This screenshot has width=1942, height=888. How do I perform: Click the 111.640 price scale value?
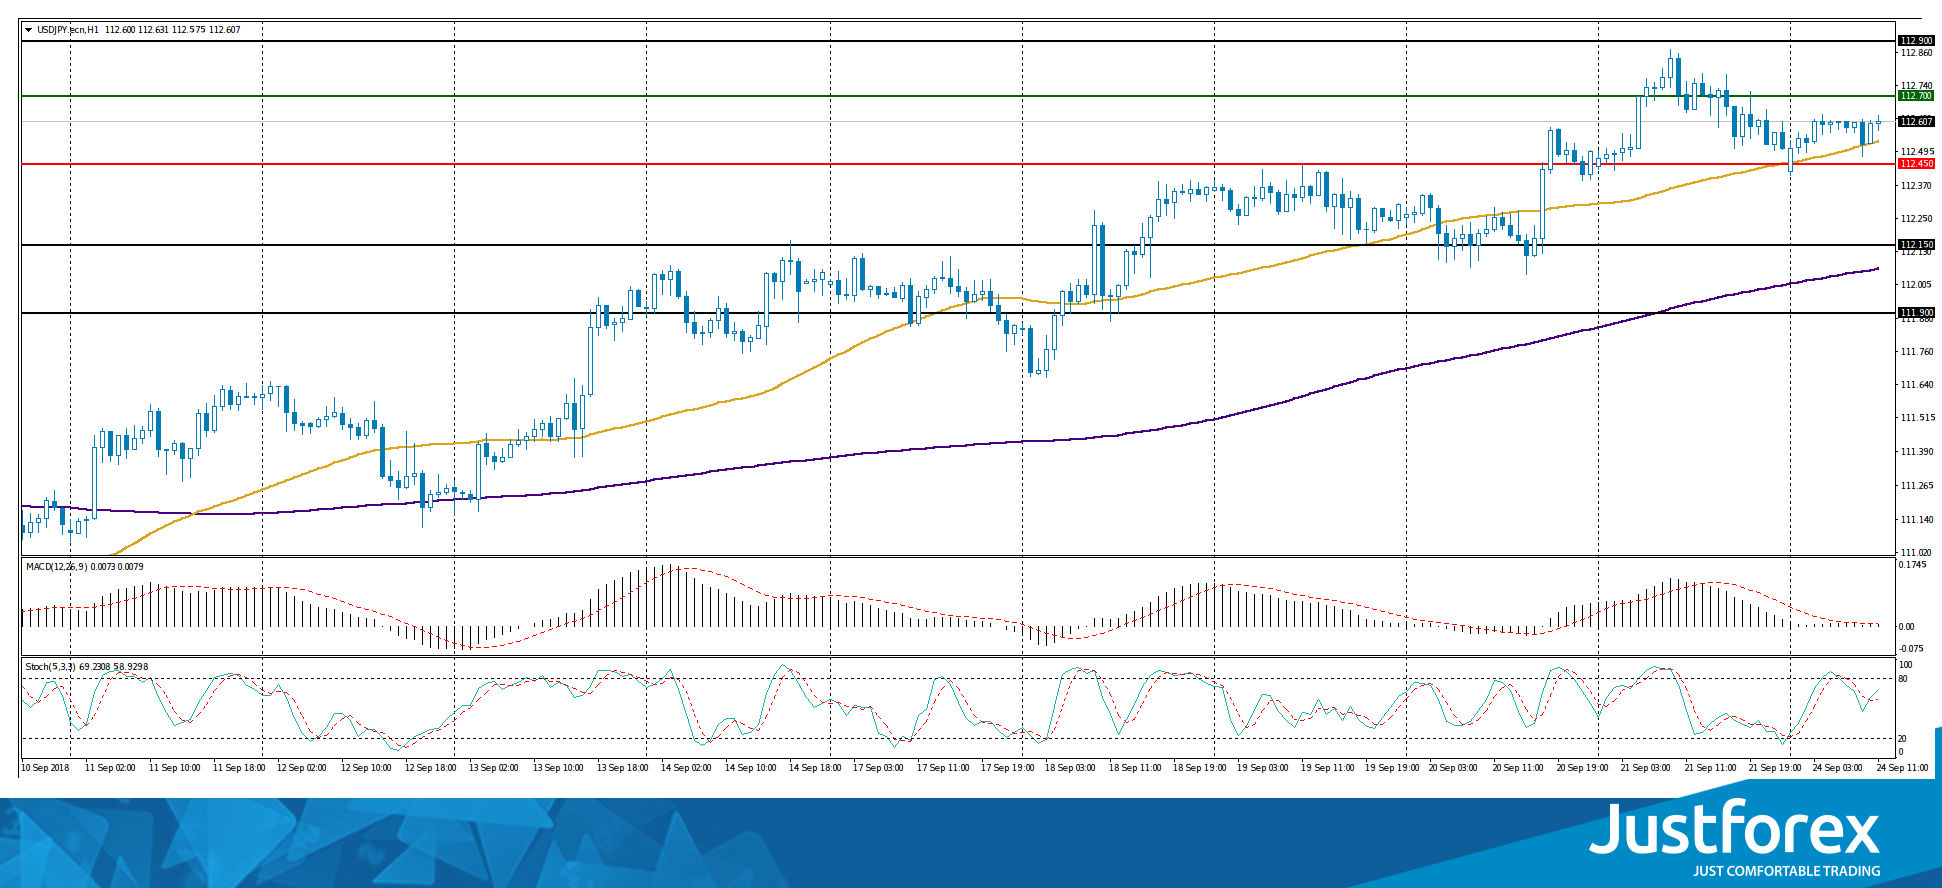pos(1916,385)
